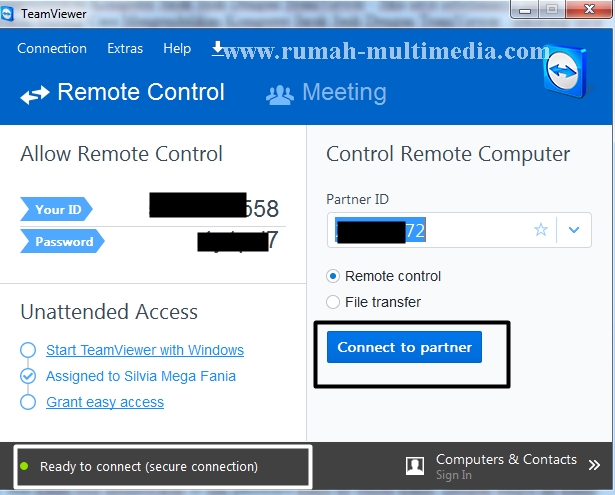Open the Help menu
The image size is (615, 495).
[x=177, y=49]
